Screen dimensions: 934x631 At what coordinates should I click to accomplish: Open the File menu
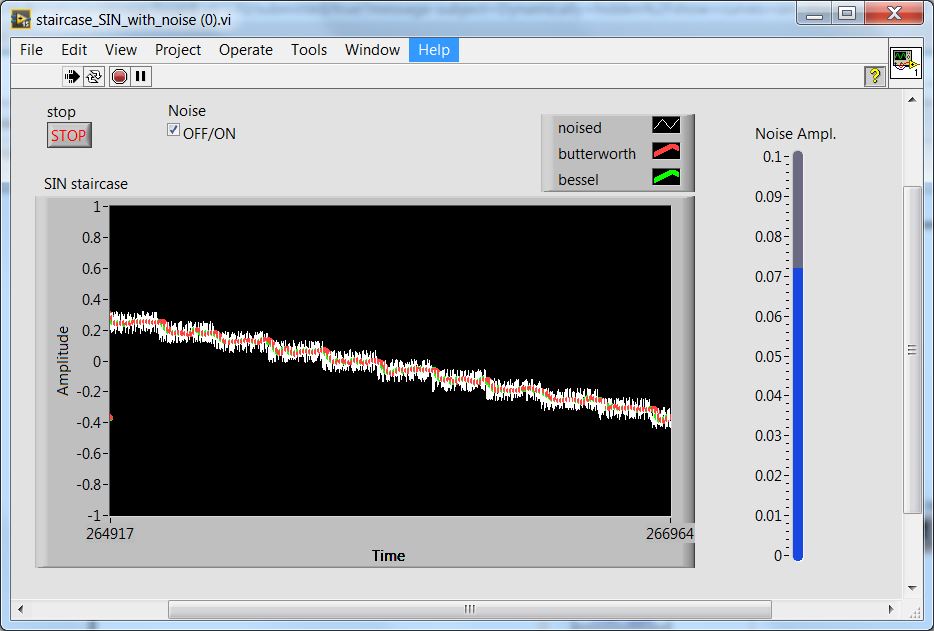coord(31,50)
